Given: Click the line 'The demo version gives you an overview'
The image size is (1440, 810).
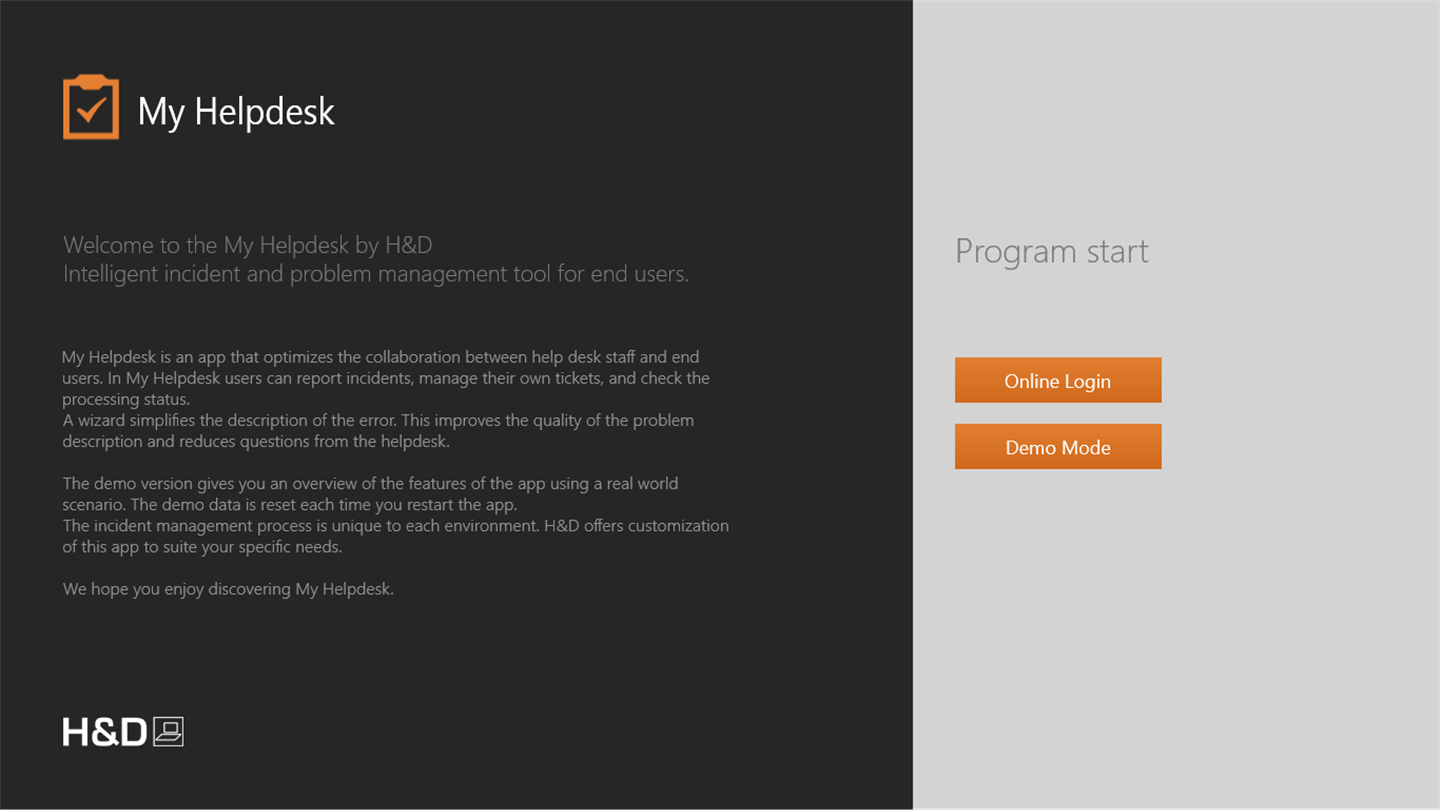Looking at the screenshot, I should 370,483.
